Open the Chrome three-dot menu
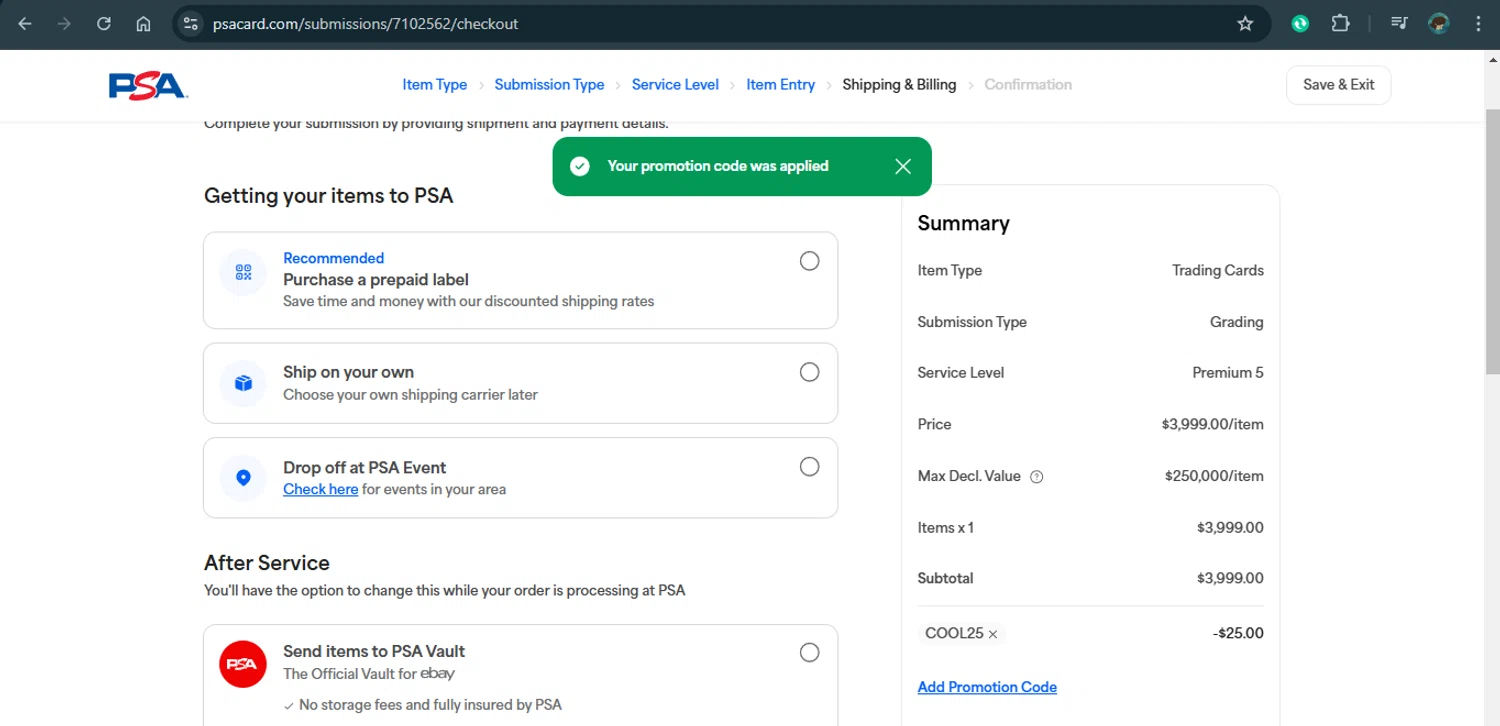This screenshot has height=726, width=1500. (x=1478, y=24)
